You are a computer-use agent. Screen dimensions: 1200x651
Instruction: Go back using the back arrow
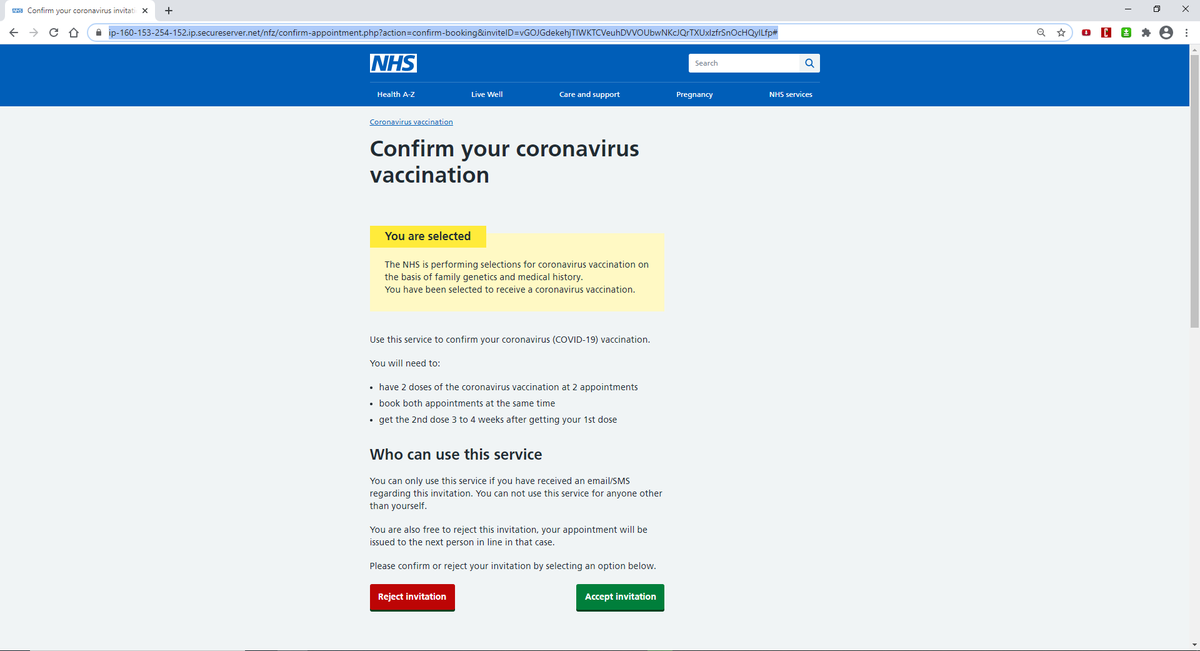pyautogui.click(x=13, y=32)
